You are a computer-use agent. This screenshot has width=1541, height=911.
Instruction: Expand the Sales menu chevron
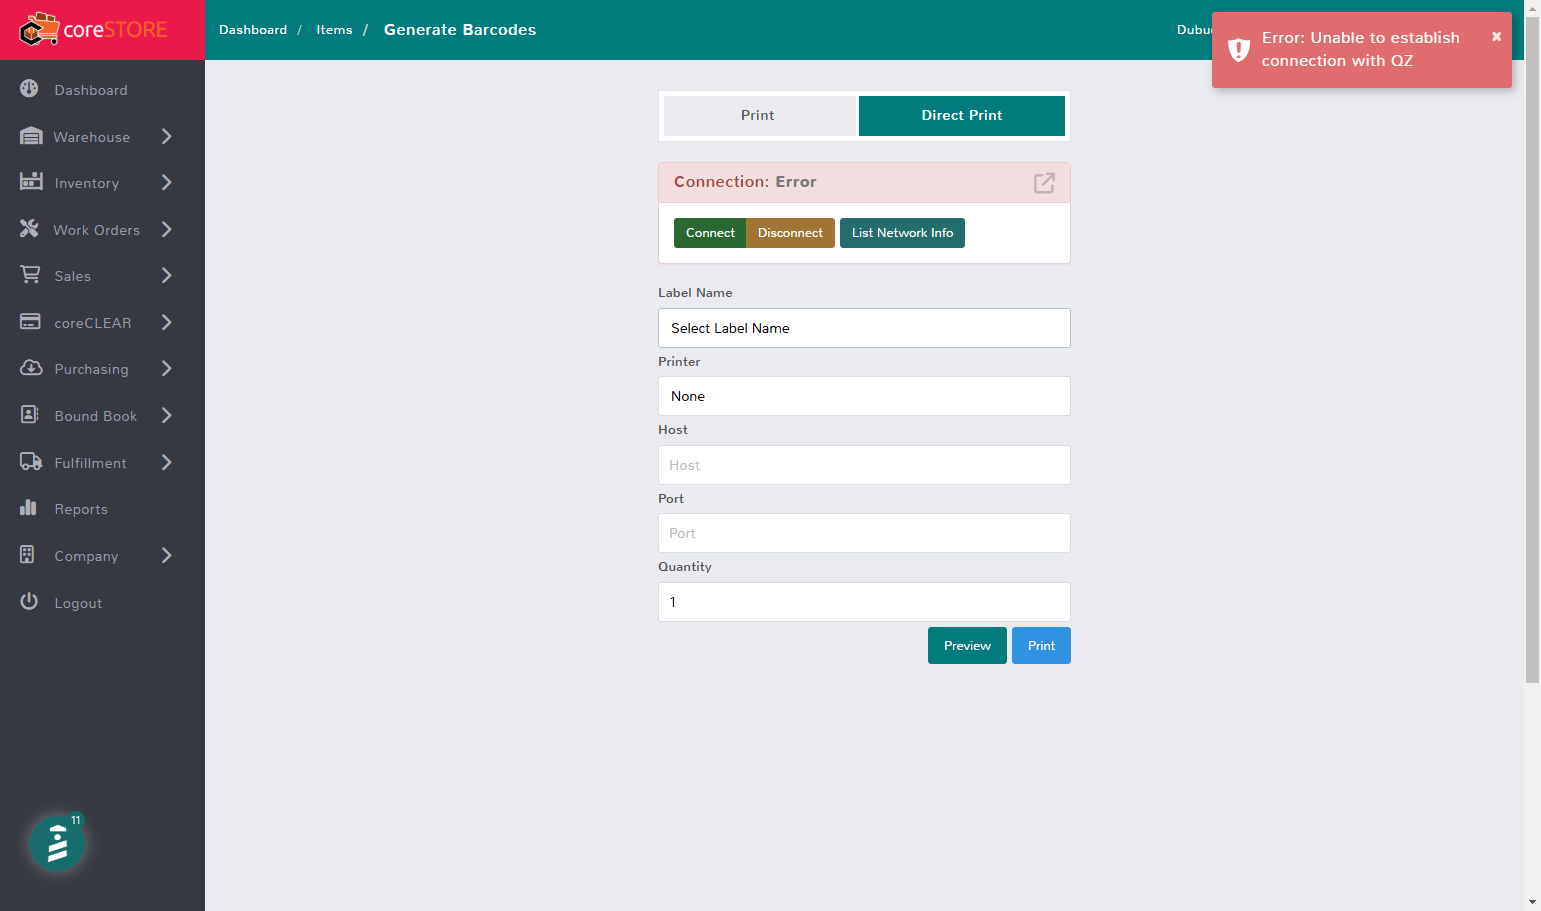pos(167,275)
